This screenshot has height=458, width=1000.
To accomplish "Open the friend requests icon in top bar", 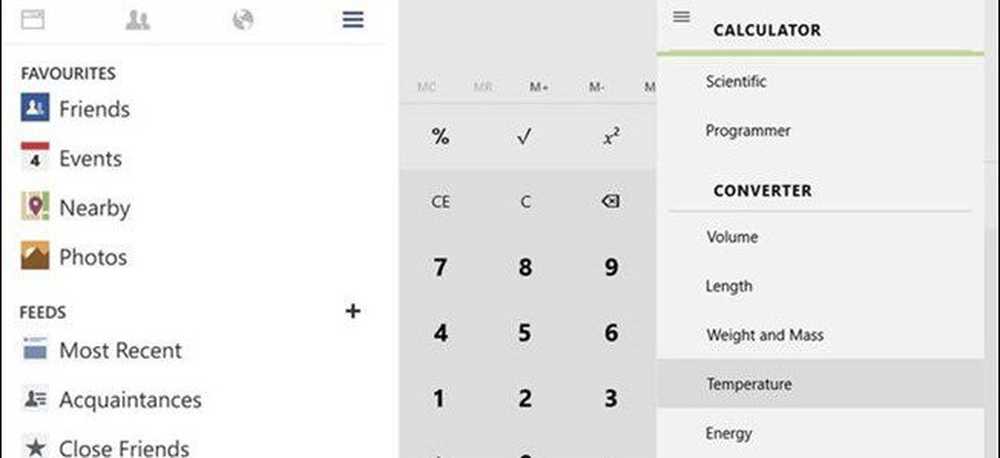I will (138, 20).
